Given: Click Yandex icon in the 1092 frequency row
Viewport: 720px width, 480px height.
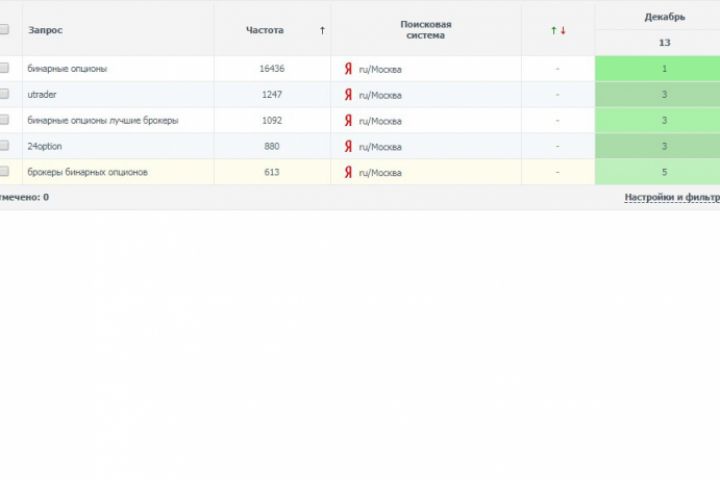Looking at the screenshot, I should (x=348, y=120).
